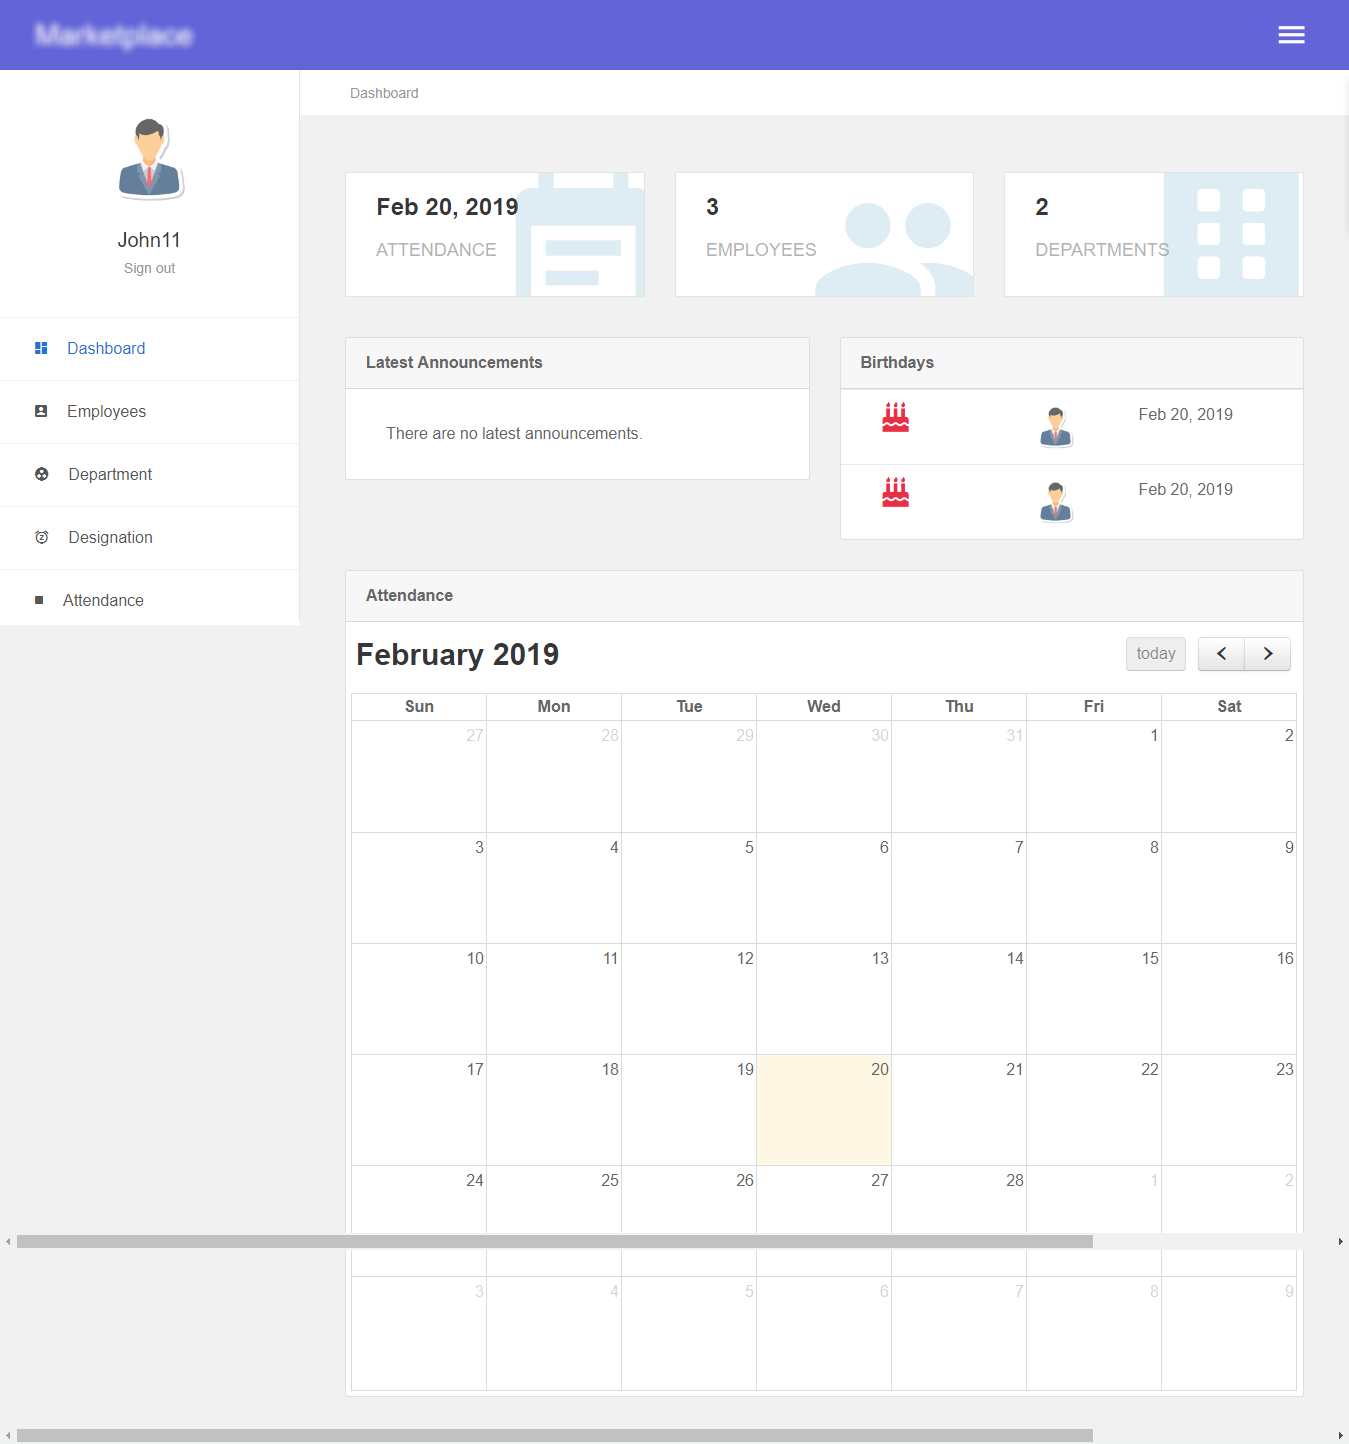Select Employees from the sidebar menu
Image resolution: width=1349 pixels, height=1444 pixels.
(106, 411)
